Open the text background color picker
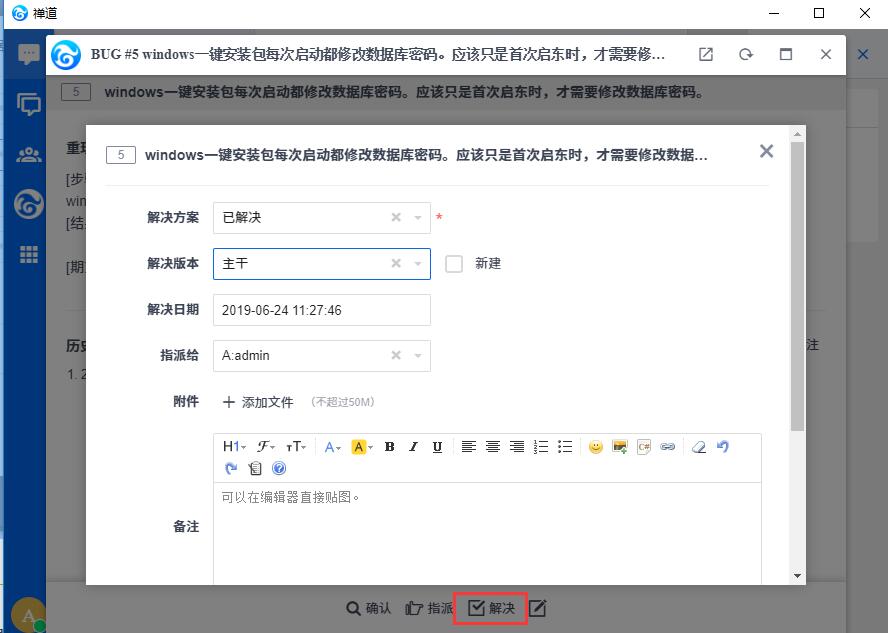Image resolution: width=888 pixels, height=633 pixels. [x=361, y=447]
